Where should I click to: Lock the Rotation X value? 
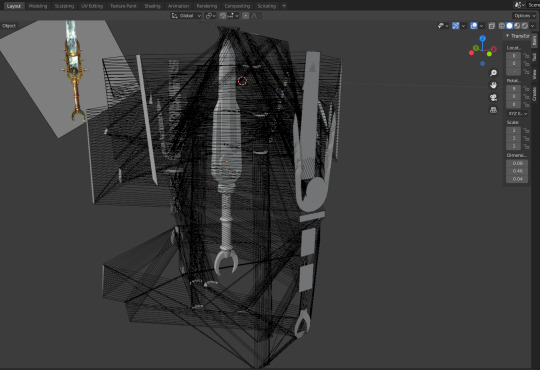[526, 89]
